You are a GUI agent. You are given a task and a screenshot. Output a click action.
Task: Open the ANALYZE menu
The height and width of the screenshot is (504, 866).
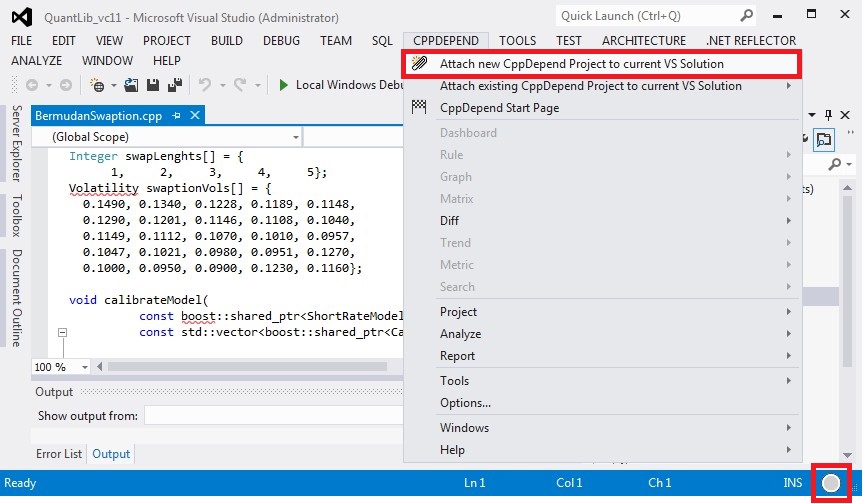[36, 61]
